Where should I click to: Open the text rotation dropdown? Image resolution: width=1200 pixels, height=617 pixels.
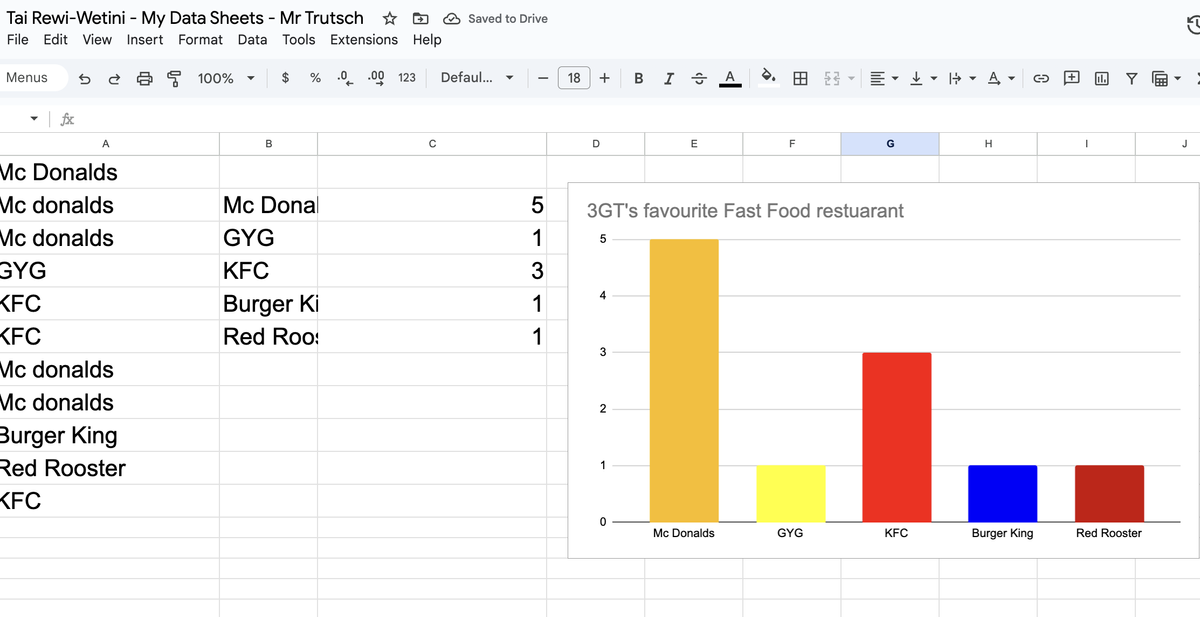(1000, 78)
